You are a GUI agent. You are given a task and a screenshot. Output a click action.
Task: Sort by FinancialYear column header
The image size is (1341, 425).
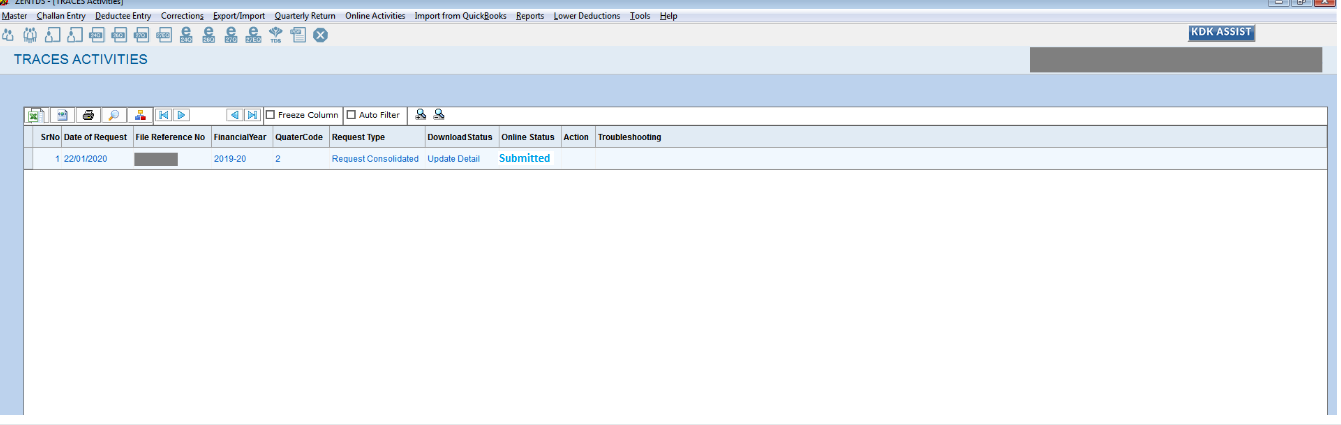pos(241,137)
